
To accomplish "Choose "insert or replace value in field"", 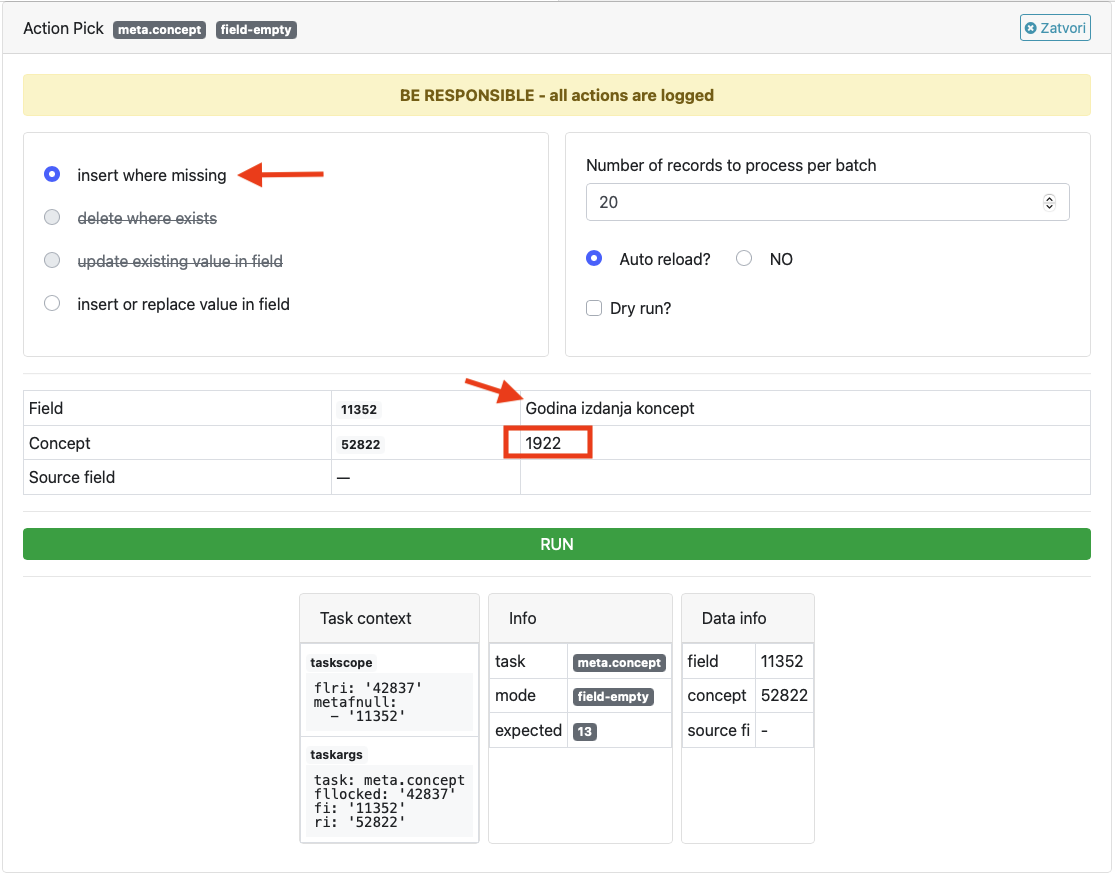I will tap(52, 304).
